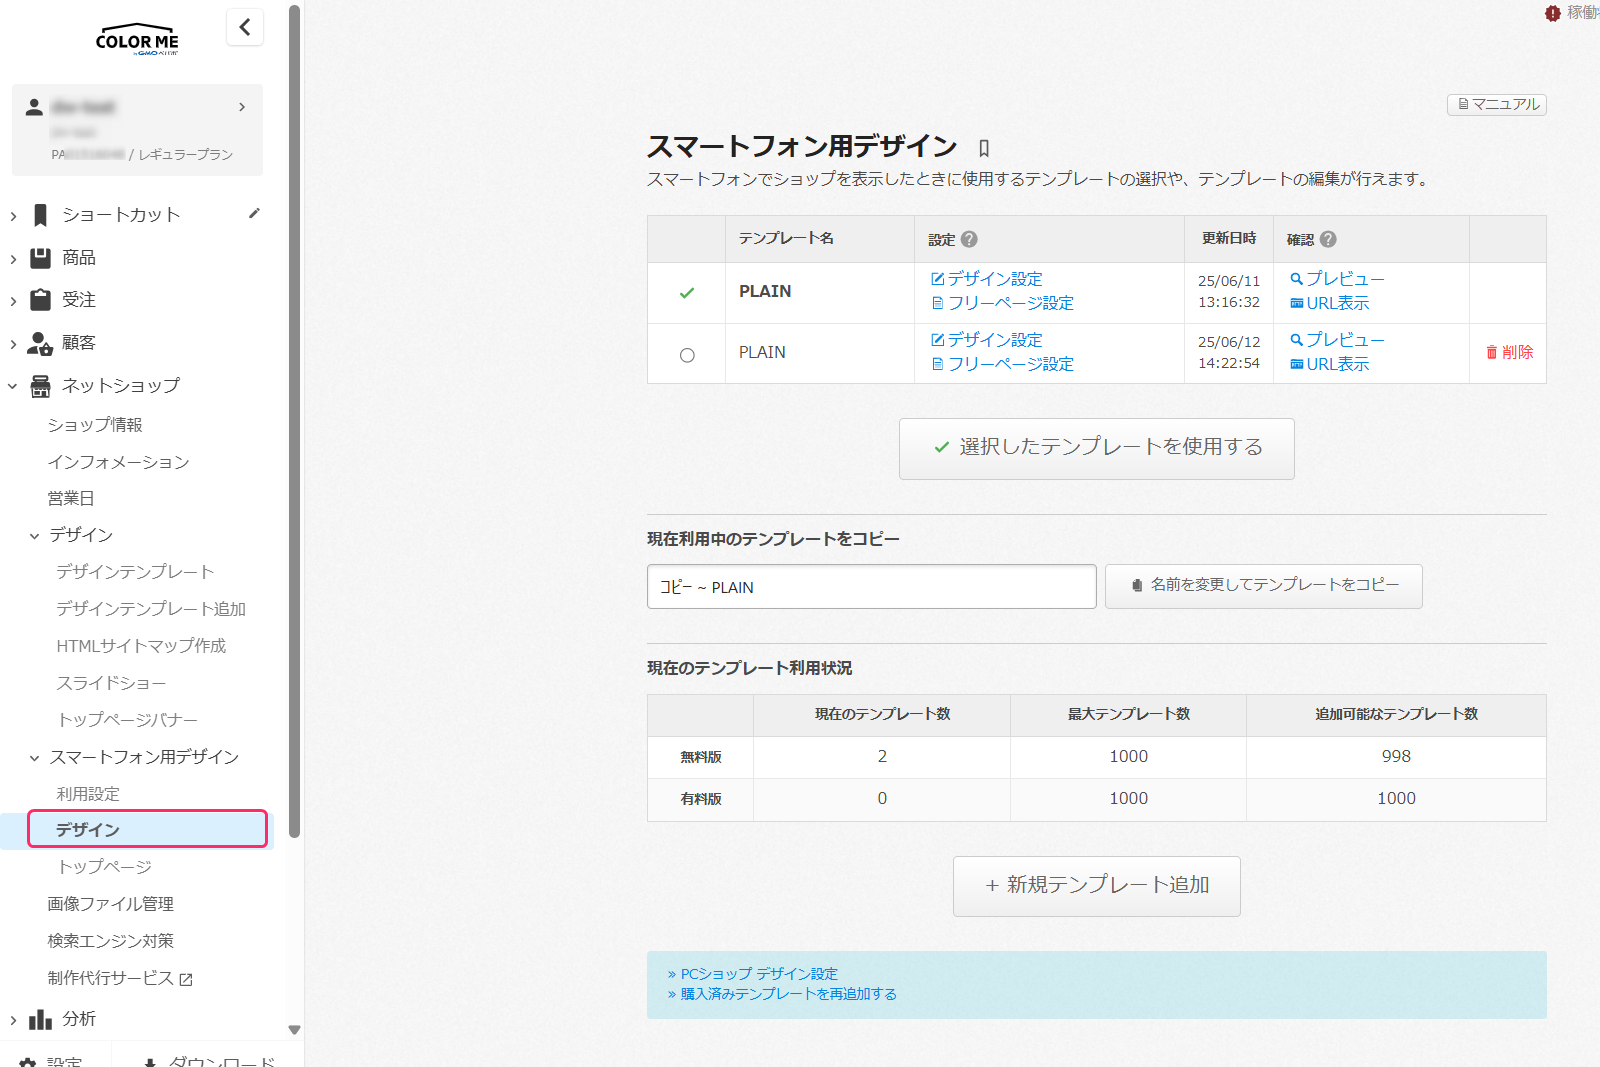Click the pencil edit icon beside ショートカット
1600x1067 pixels.
(x=255, y=213)
